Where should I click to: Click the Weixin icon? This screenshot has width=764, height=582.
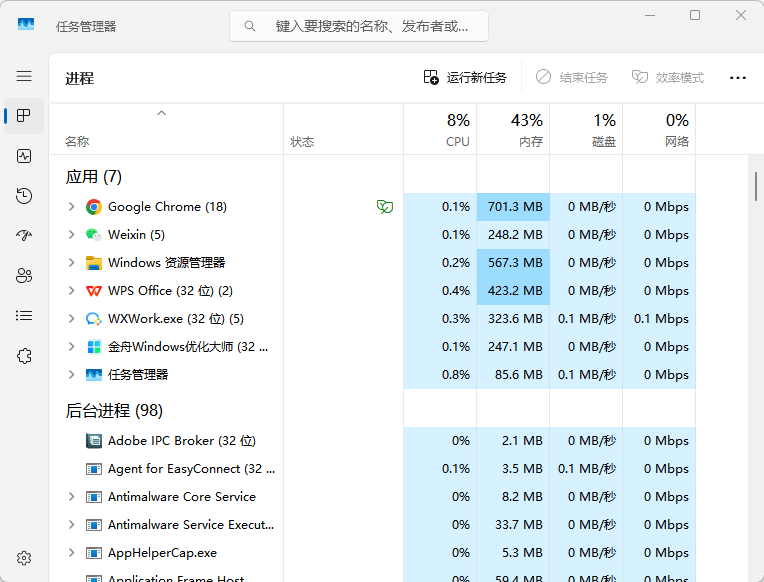point(94,235)
